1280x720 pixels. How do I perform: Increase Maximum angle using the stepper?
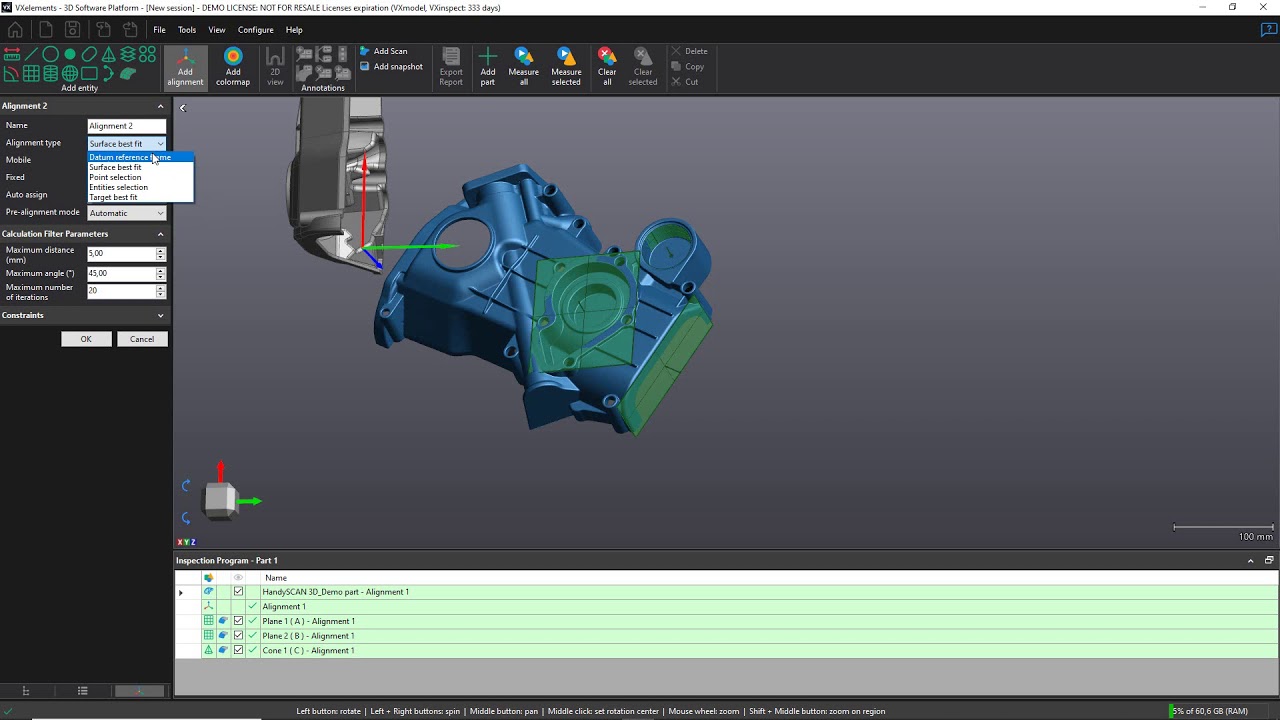pos(160,270)
